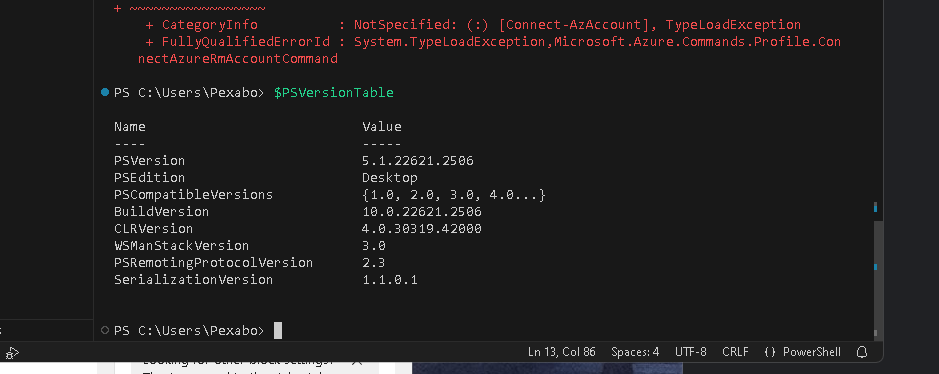
Task: Click the SerializationVersion name
Action: [193, 279]
